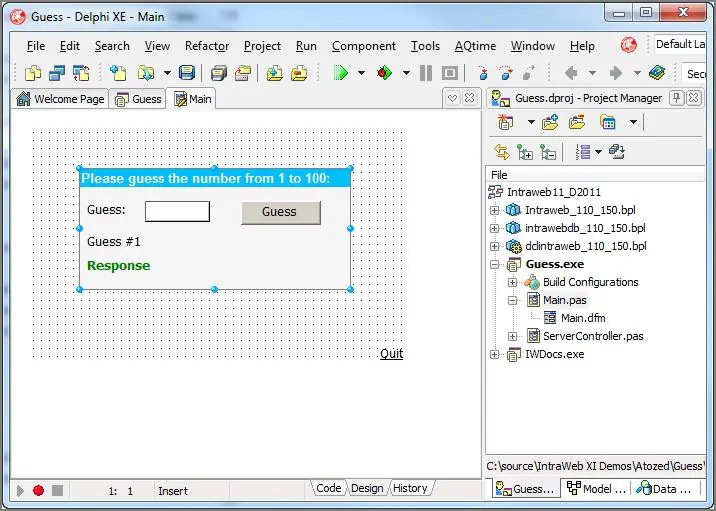Run the project with green arrow

click(341, 73)
